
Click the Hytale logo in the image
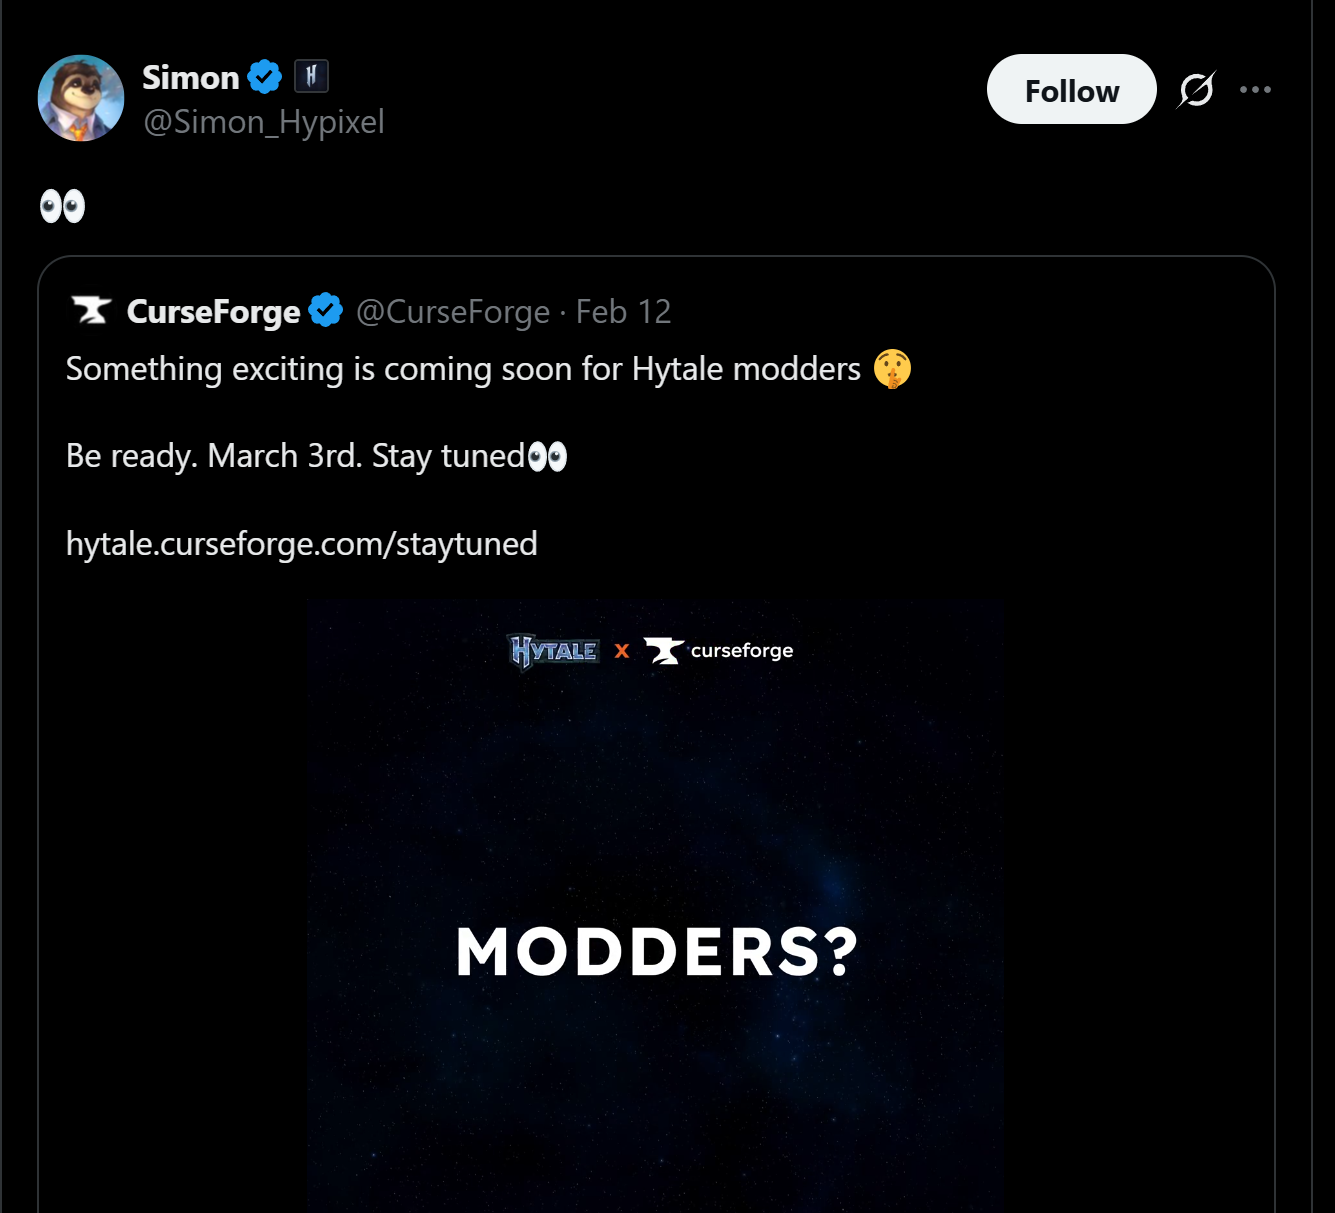coord(554,651)
